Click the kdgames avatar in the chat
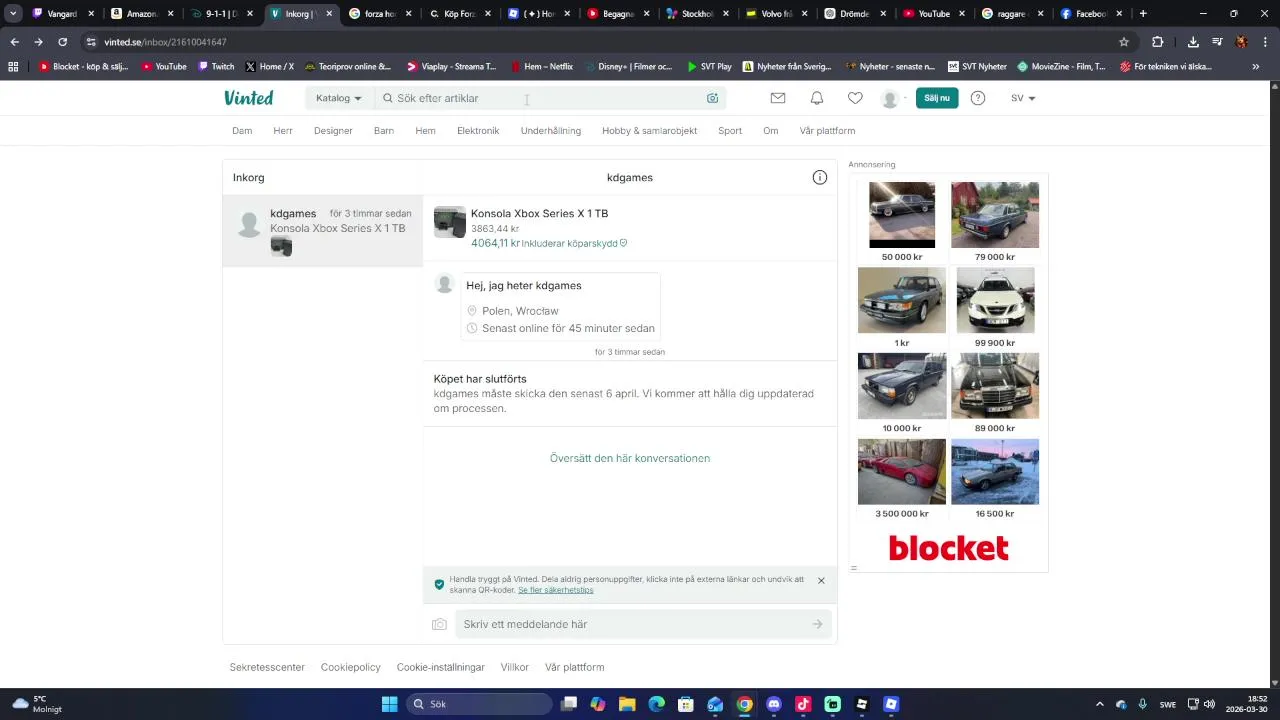1280x720 pixels. pyautogui.click(x=445, y=284)
